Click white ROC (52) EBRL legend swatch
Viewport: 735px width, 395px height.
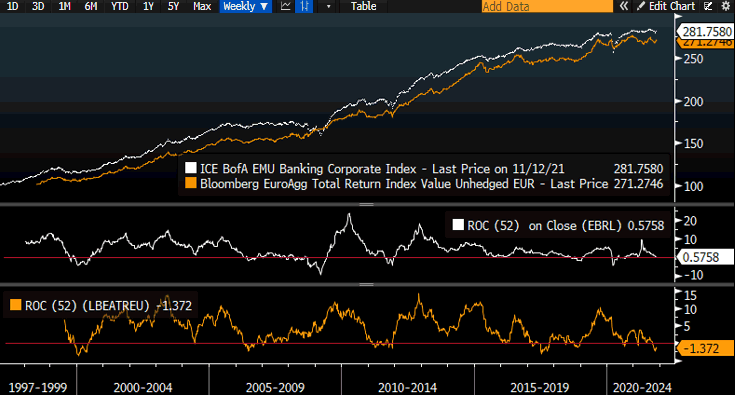pos(458,225)
